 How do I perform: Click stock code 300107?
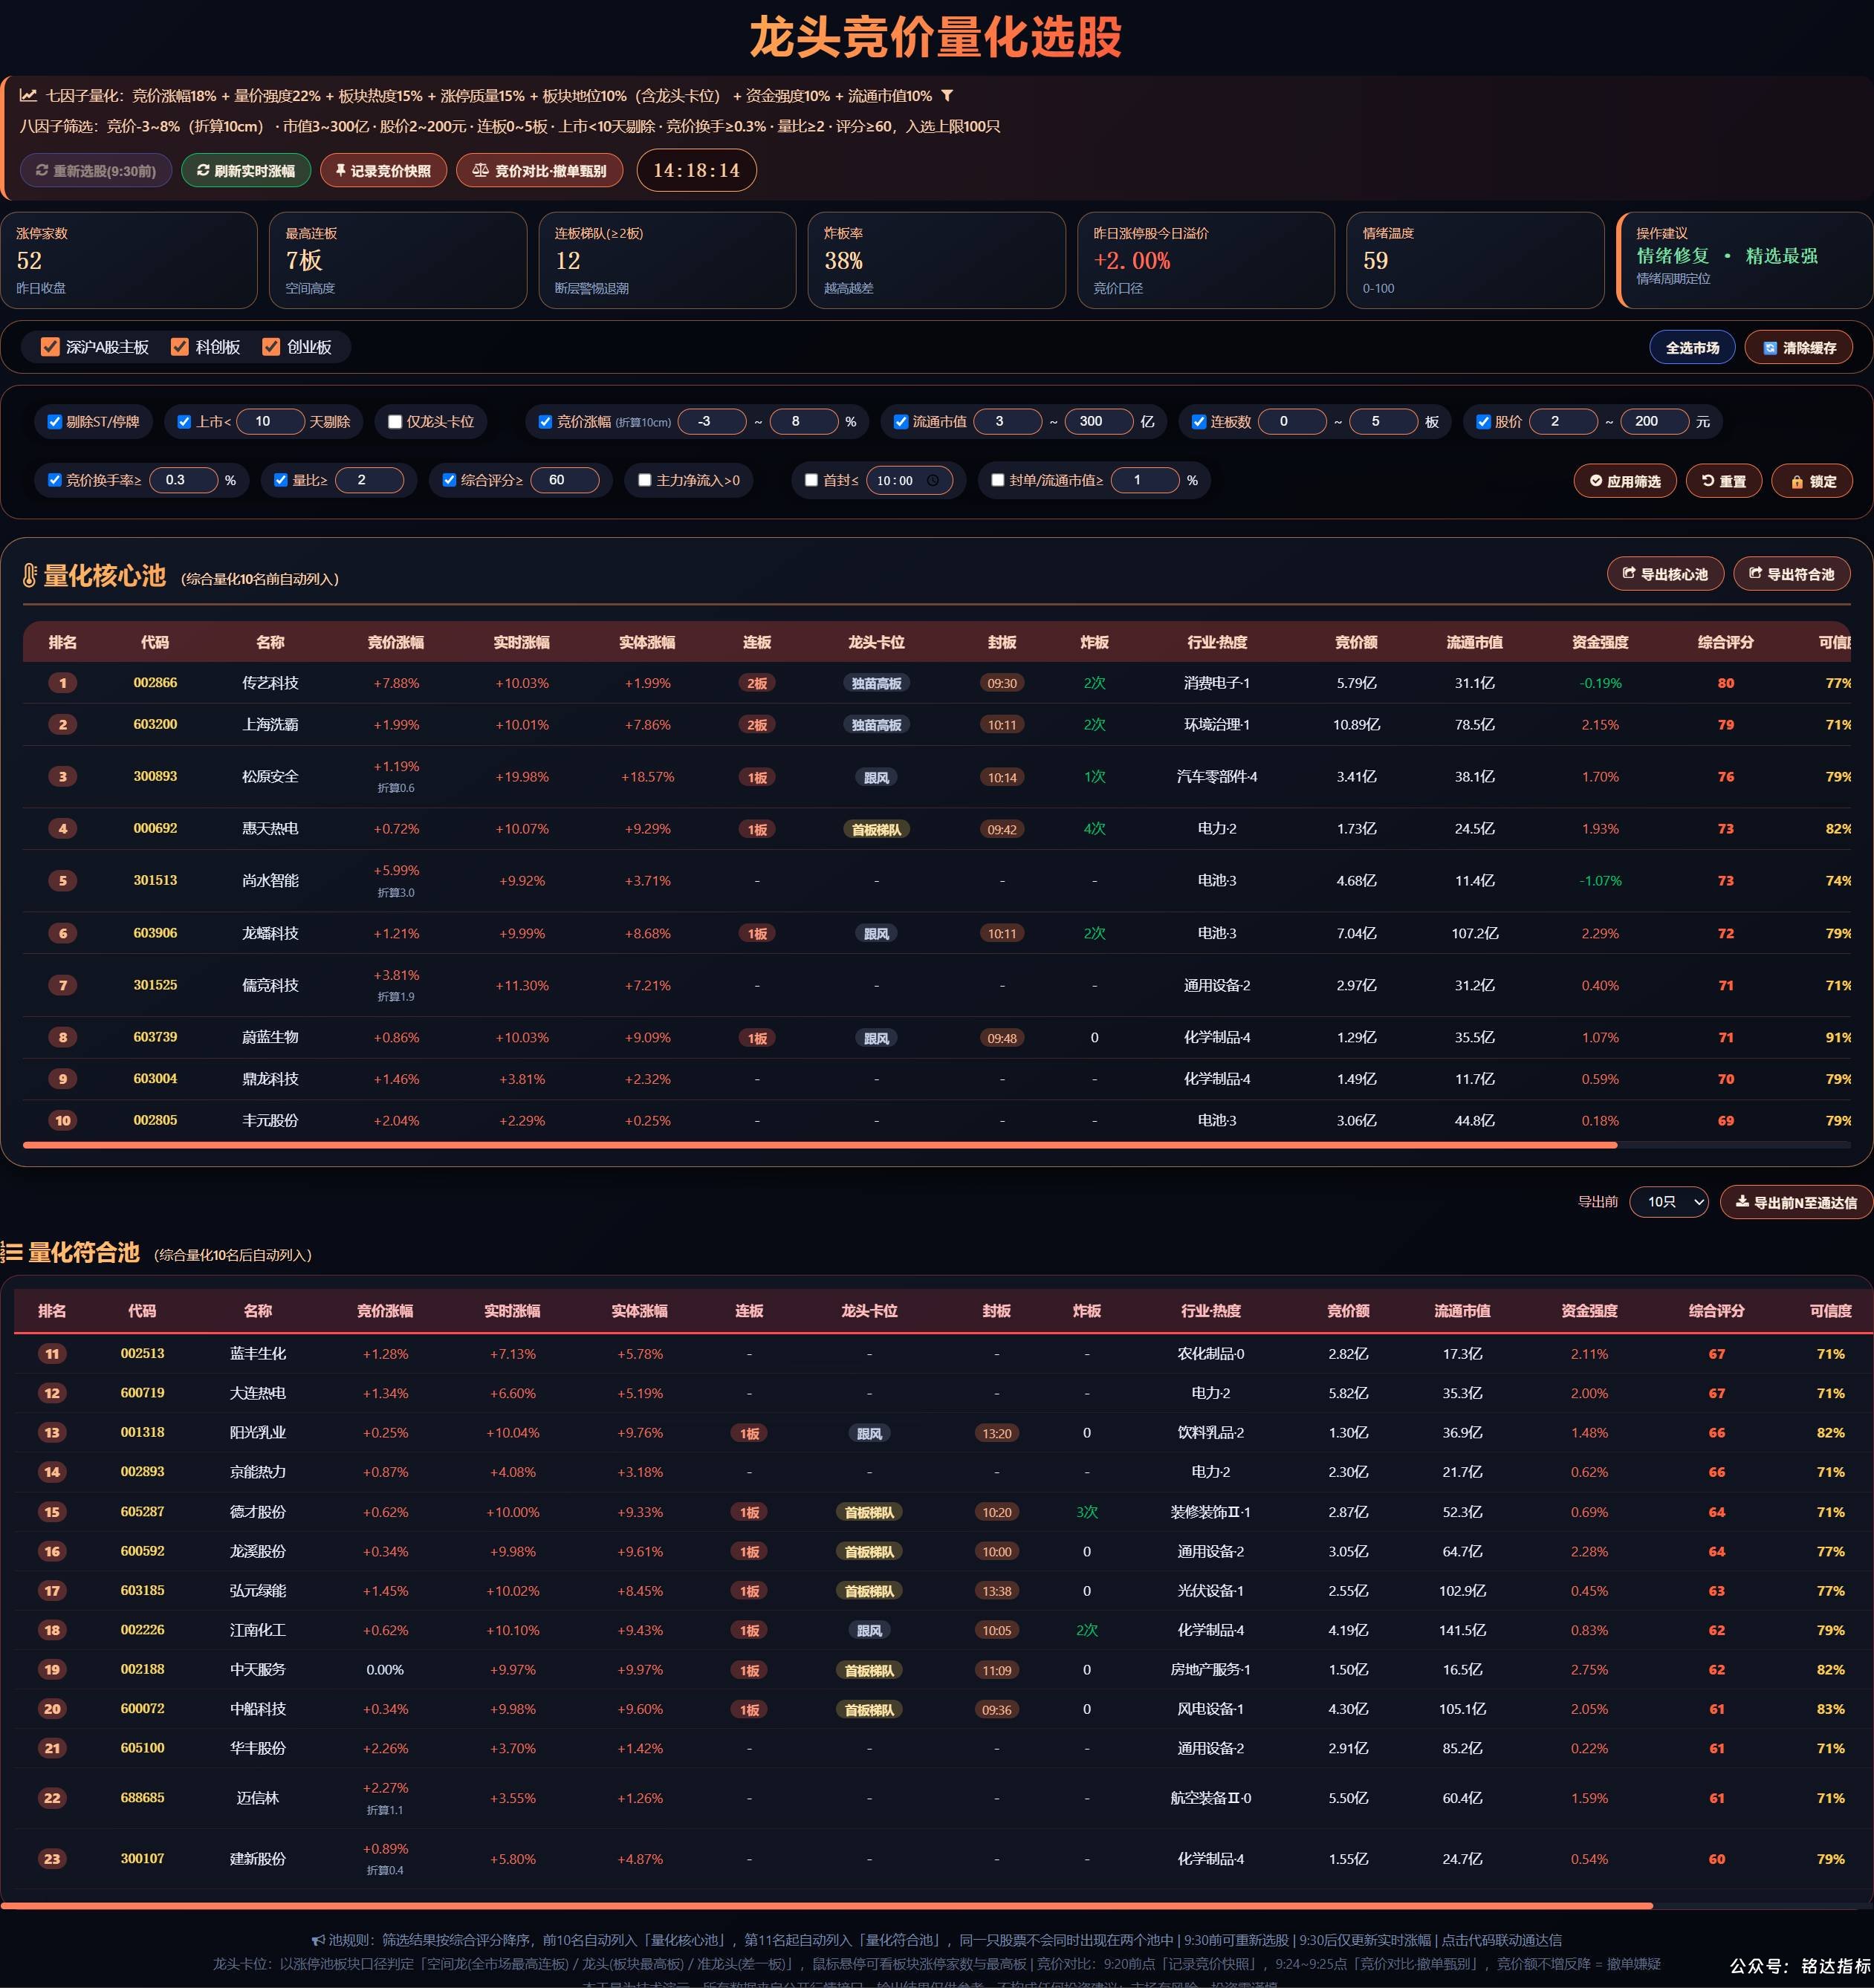click(142, 1858)
